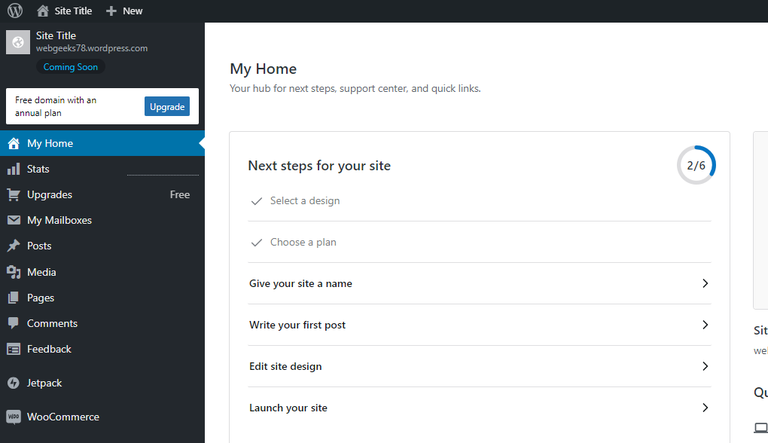The width and height of the screenshot is (768, 443).
Task: Click the Posts pushpin icon
Action: (x=14, y=246)
